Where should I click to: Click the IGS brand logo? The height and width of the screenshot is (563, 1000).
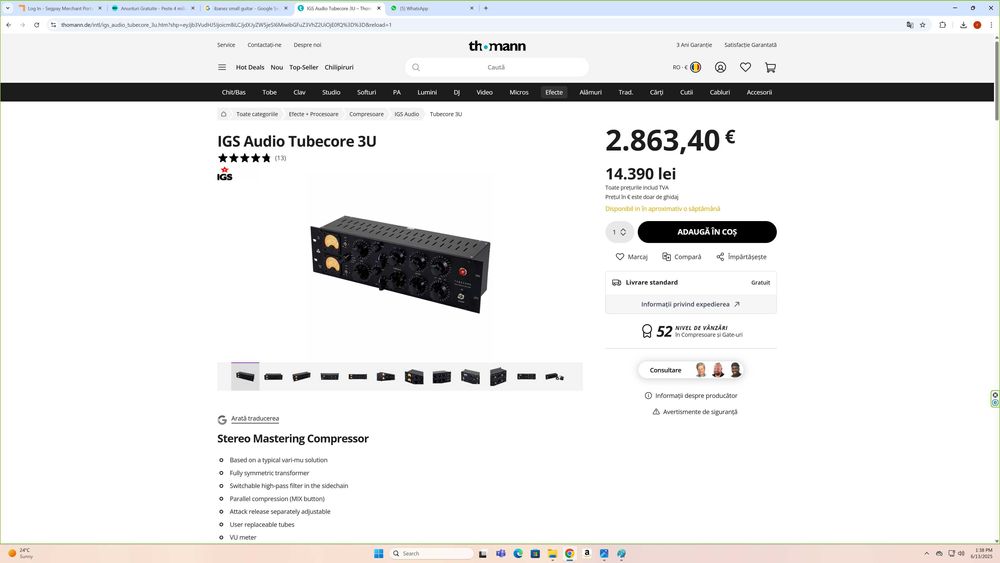(224, 174)
